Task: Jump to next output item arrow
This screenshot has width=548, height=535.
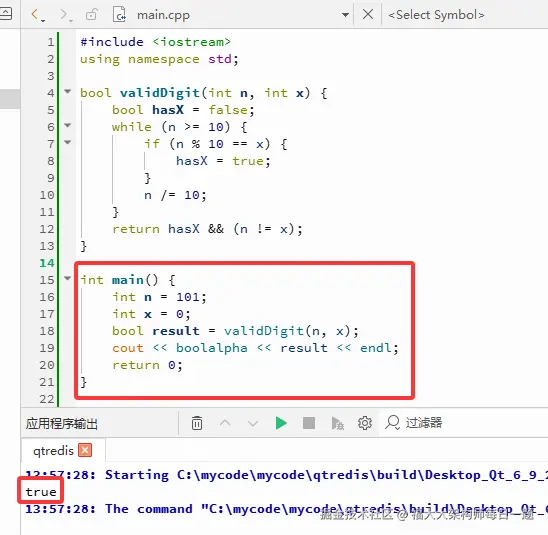Action: point(253,423)
